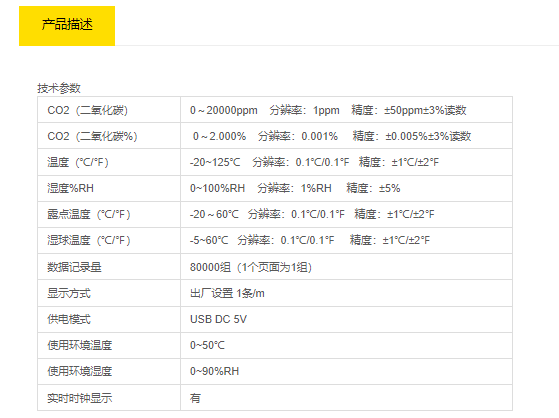The image size is (559, 418).
Task: Click the 技术参数 heading text
Action: click(x=59, y=88)
